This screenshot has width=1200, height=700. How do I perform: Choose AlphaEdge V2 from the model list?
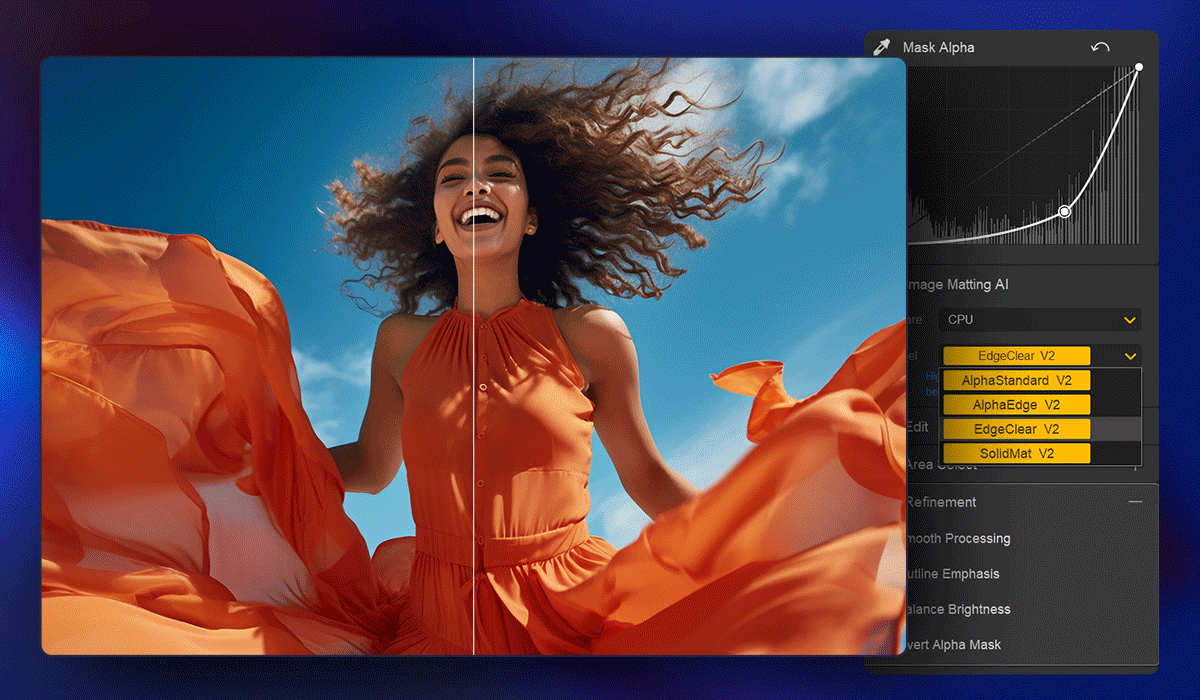(x=1016, y=405)
